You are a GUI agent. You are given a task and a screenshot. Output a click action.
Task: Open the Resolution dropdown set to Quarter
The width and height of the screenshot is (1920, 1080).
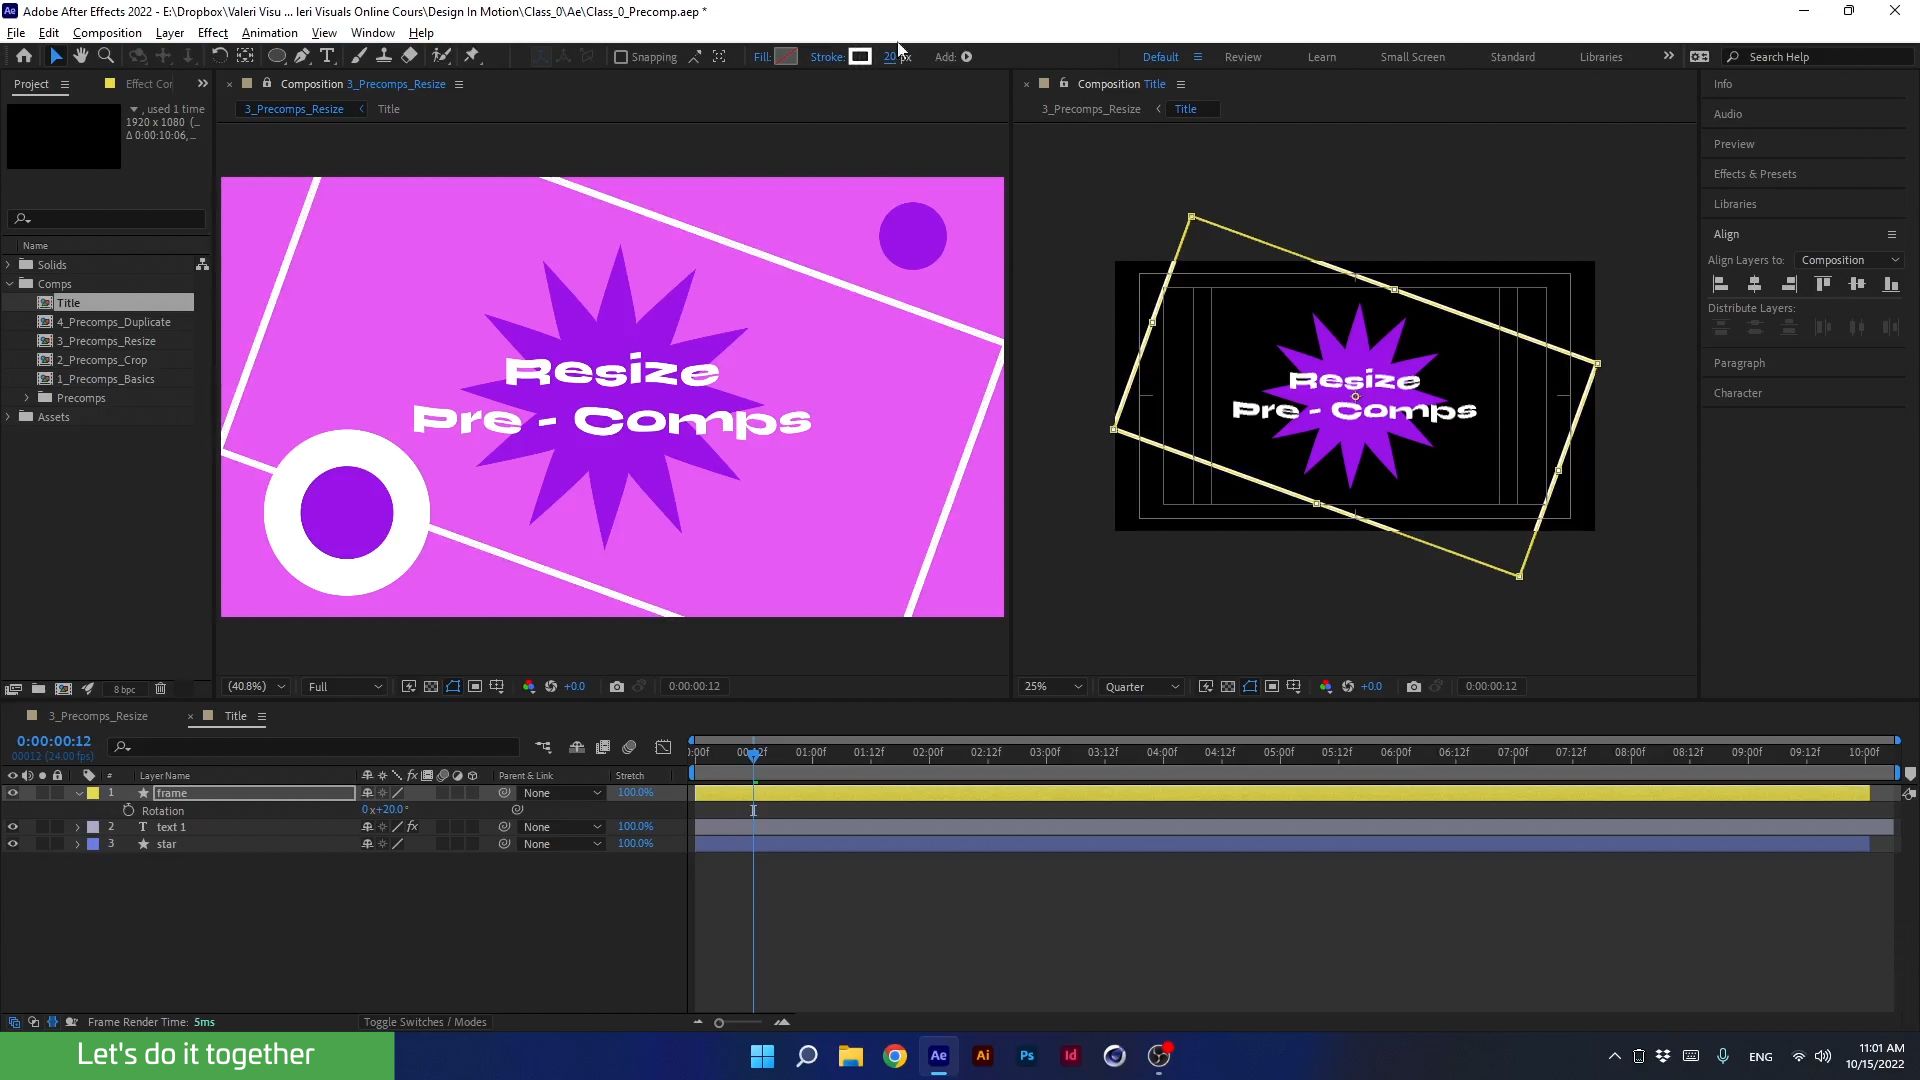(x=1140, y=686)
